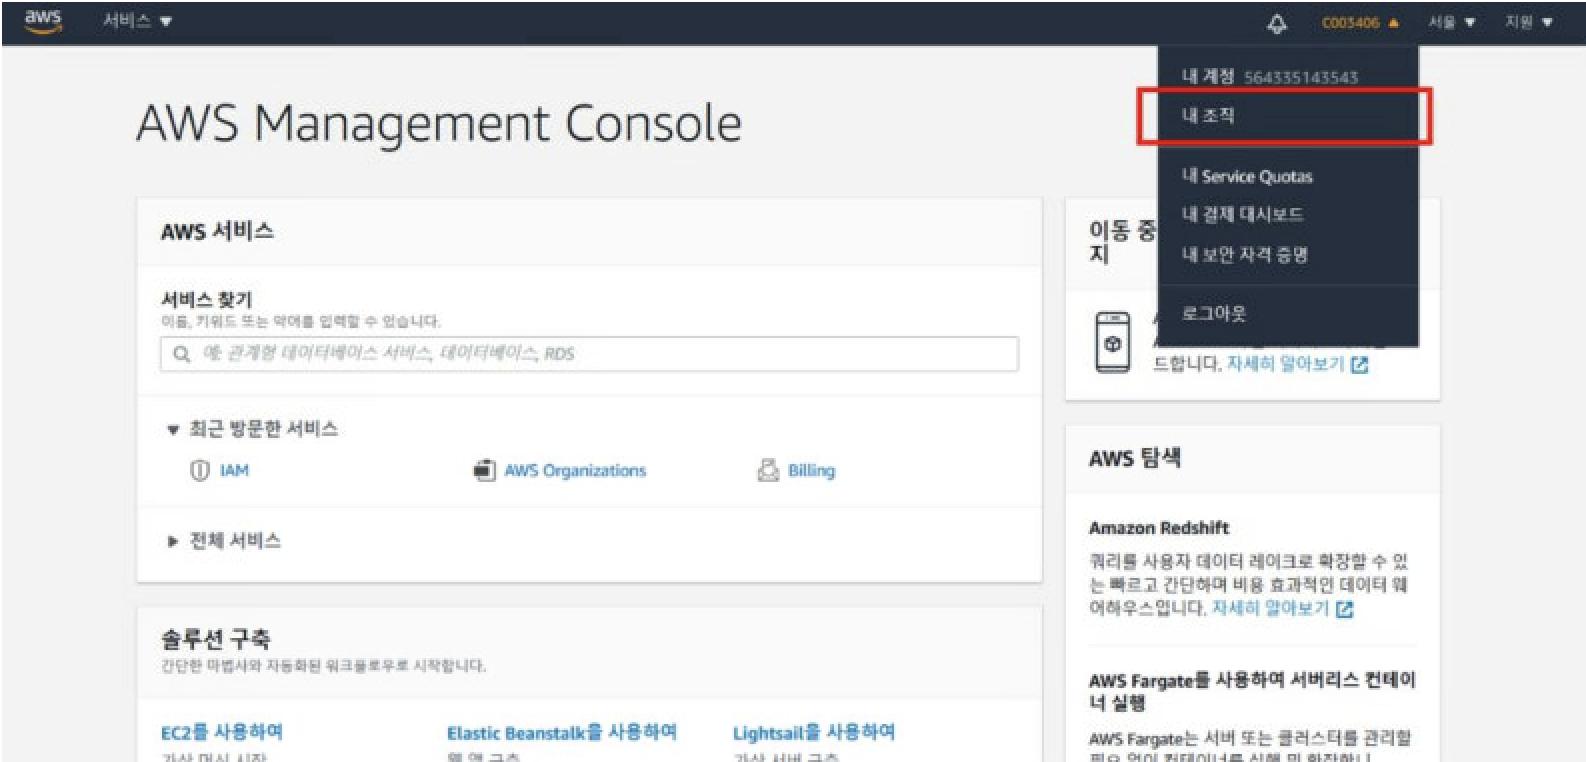
Task: Click the AWS Organizations briefcase icon
Action: [484, 470]
